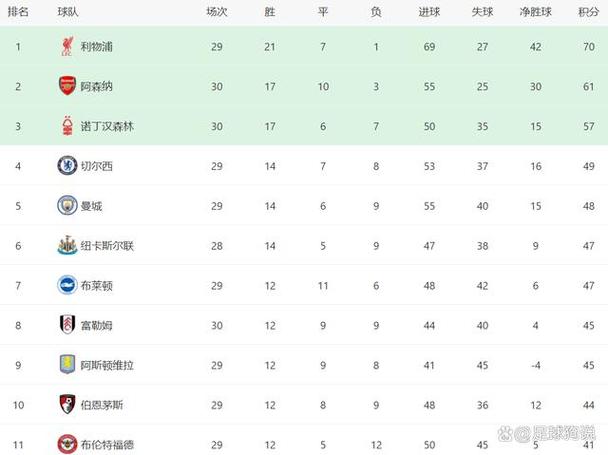This screenshot has width=608, height=455.
Task: Click the Arsenal club crest
Action: pos(67,86)
